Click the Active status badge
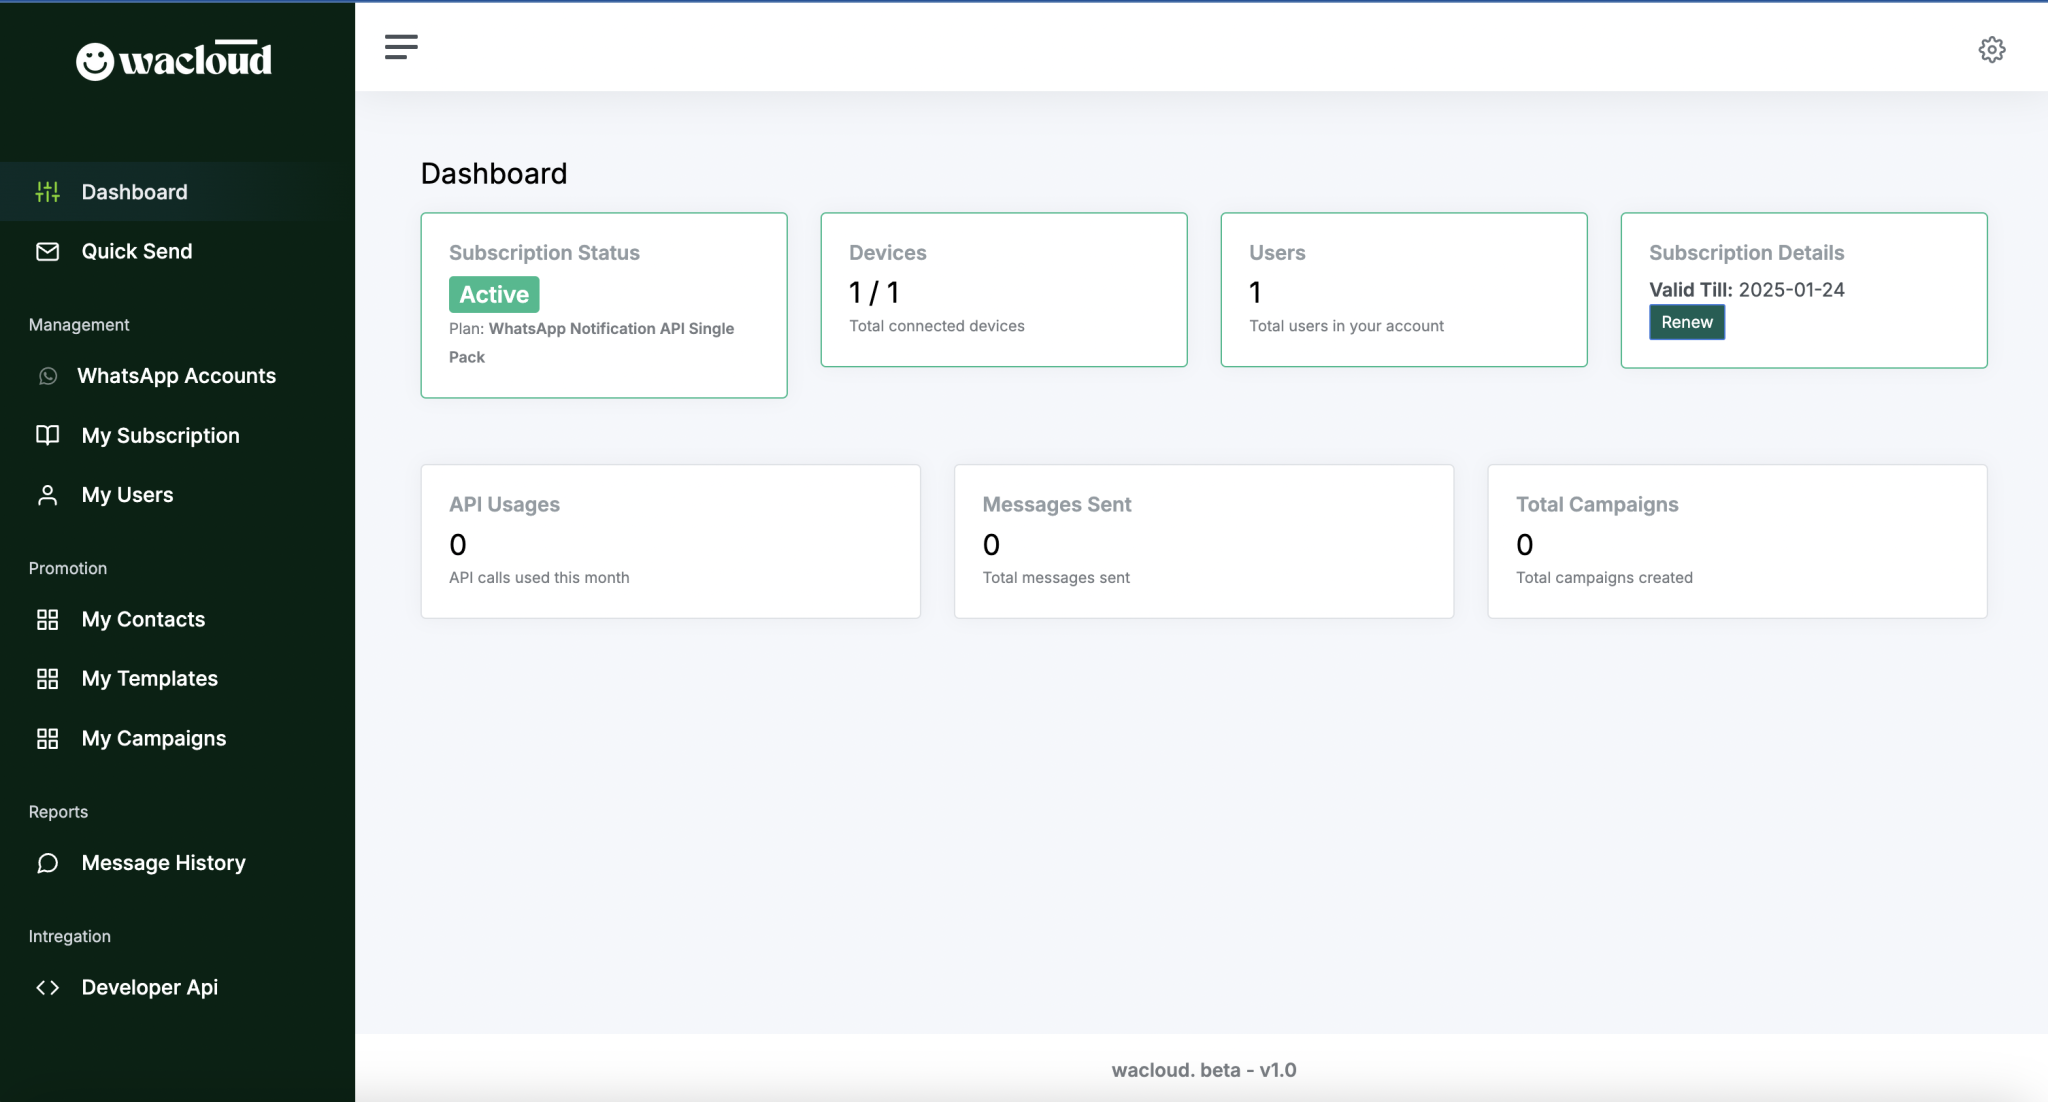This screenshot has width=2048, height=1102. tap(494, 295)
